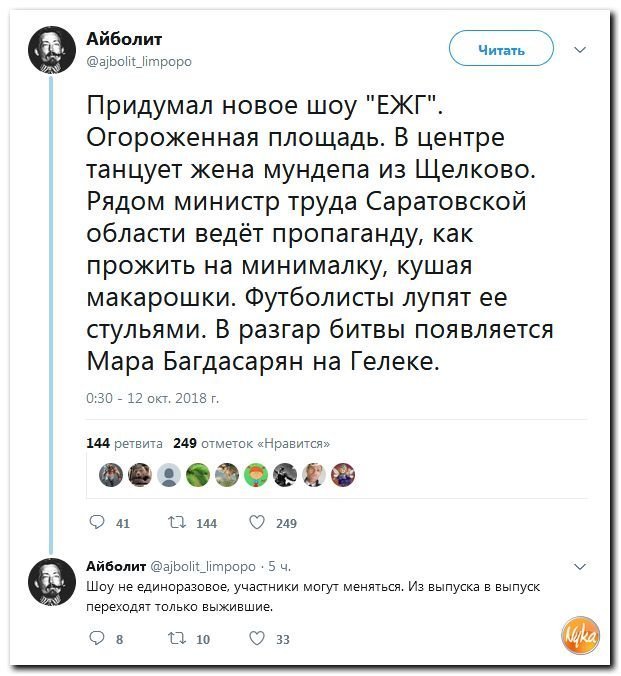Open Айболит name on the reply tweet

click(116, 566)
